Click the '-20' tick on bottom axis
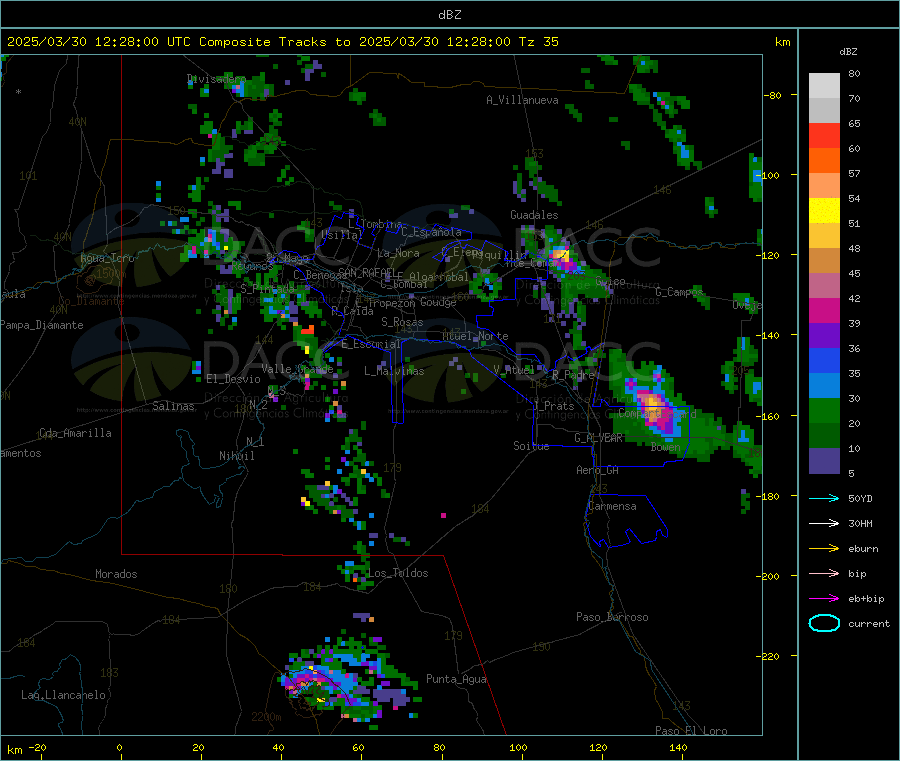The image size is (900, 761). point(38,747)
